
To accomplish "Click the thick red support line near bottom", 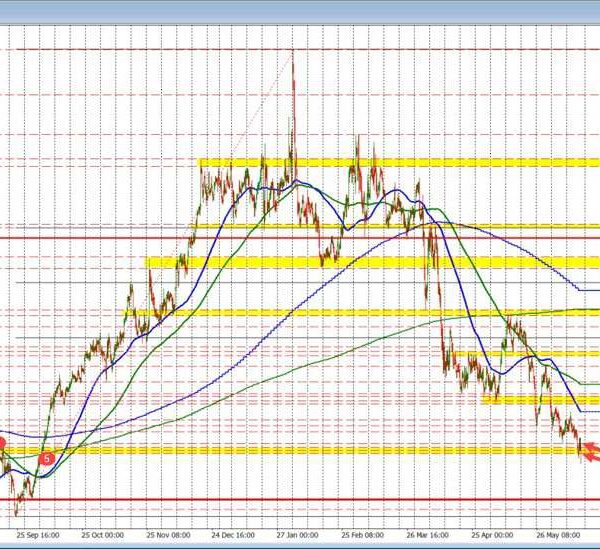I will click(x=300, y=501).
